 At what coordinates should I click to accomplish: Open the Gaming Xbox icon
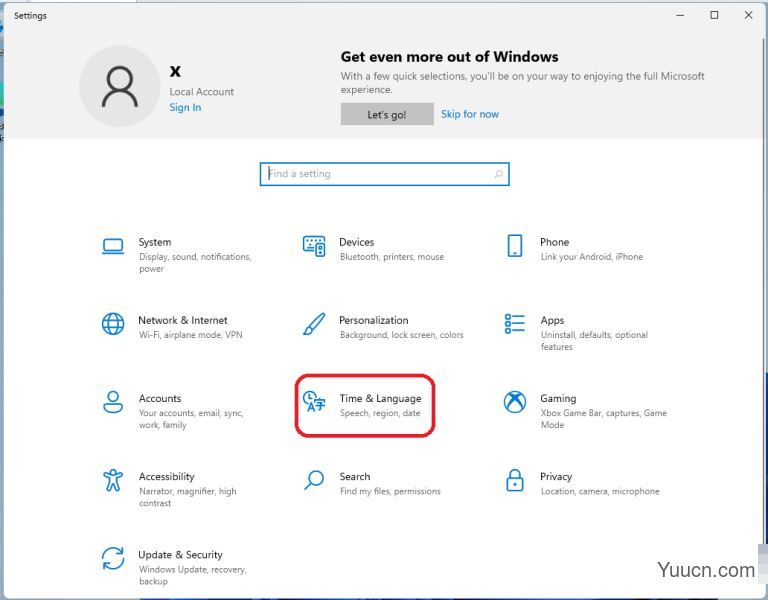515,402
